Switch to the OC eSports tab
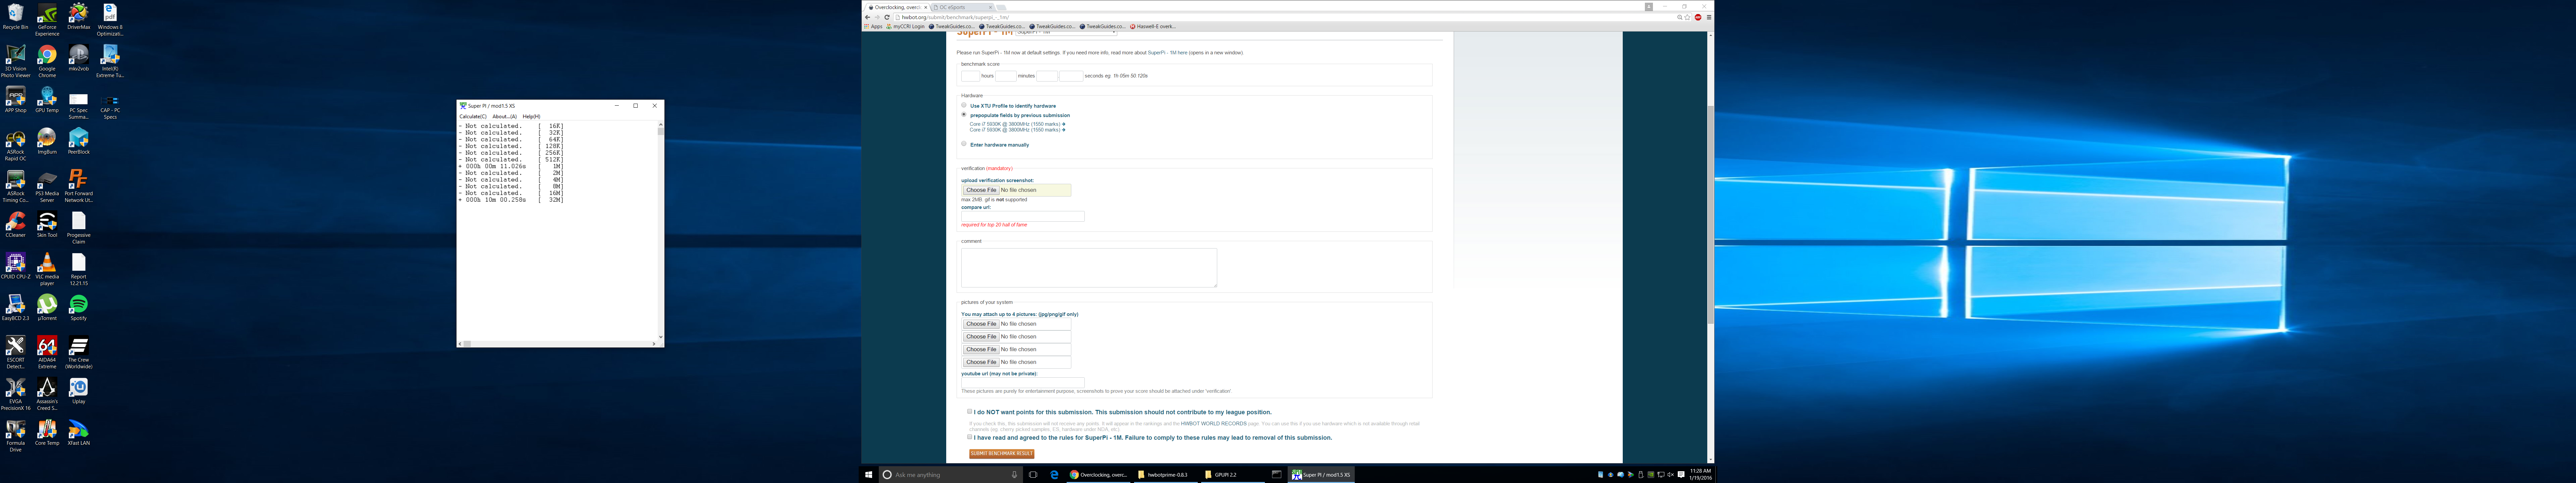2576x483 pixels. (x=963, y=7)
